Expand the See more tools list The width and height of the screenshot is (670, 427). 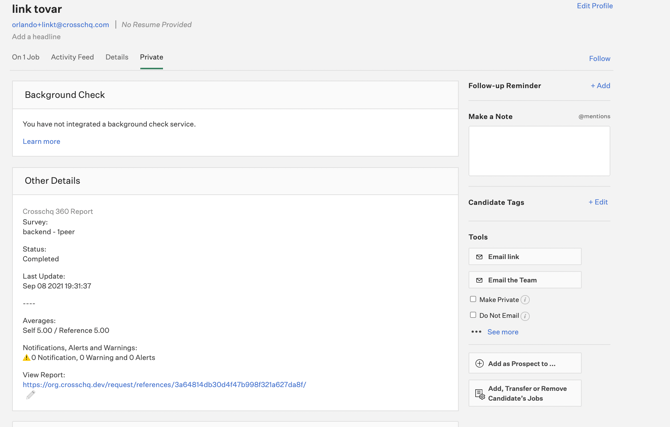(x=502, y=332)
